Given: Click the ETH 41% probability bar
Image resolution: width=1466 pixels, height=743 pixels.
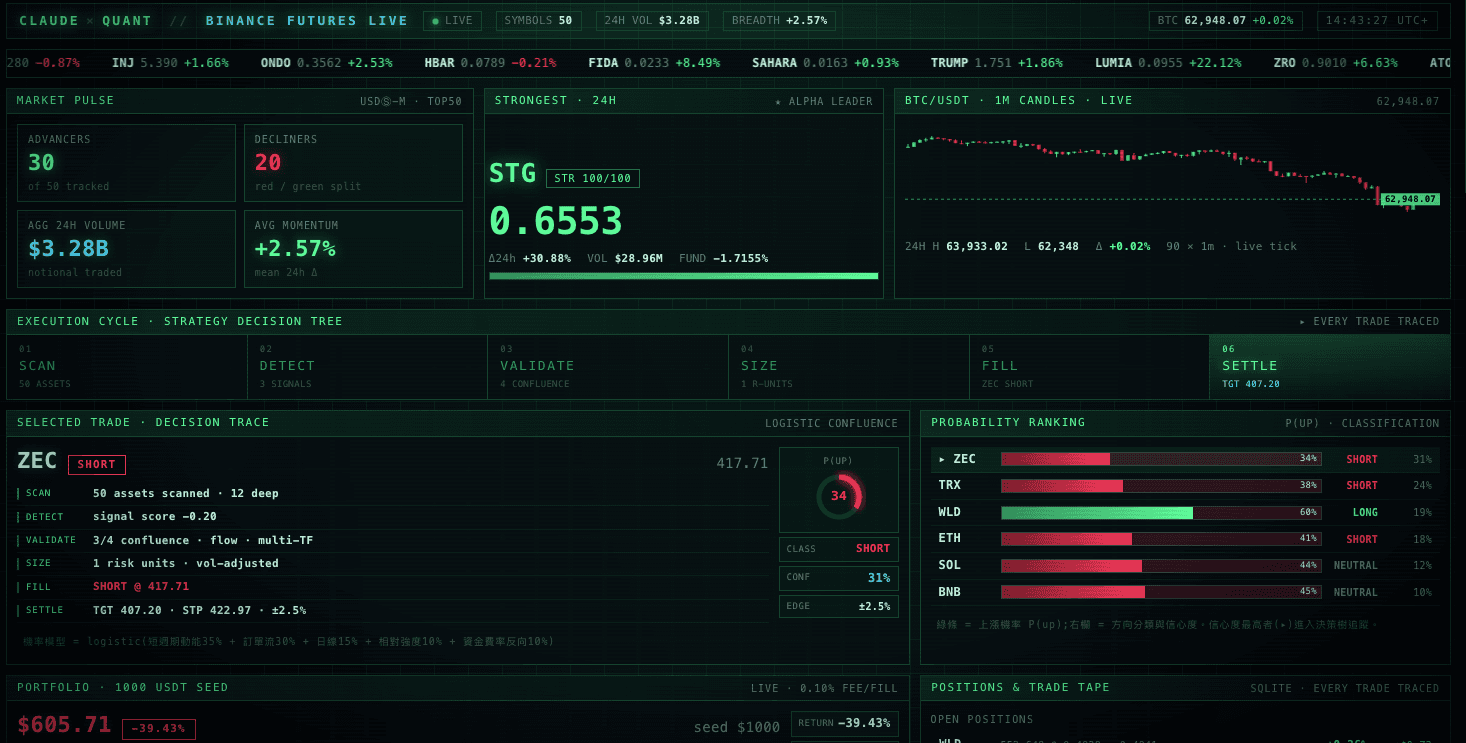Looking at the screenshot, I should pyautogui.click(x=1161, y=539).
